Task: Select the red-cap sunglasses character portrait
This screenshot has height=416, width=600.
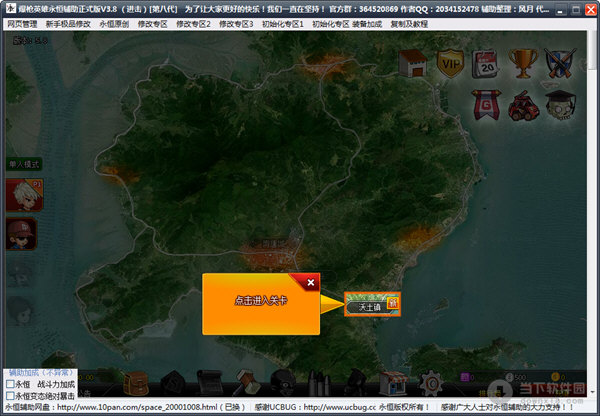Action: pos(22,234)
